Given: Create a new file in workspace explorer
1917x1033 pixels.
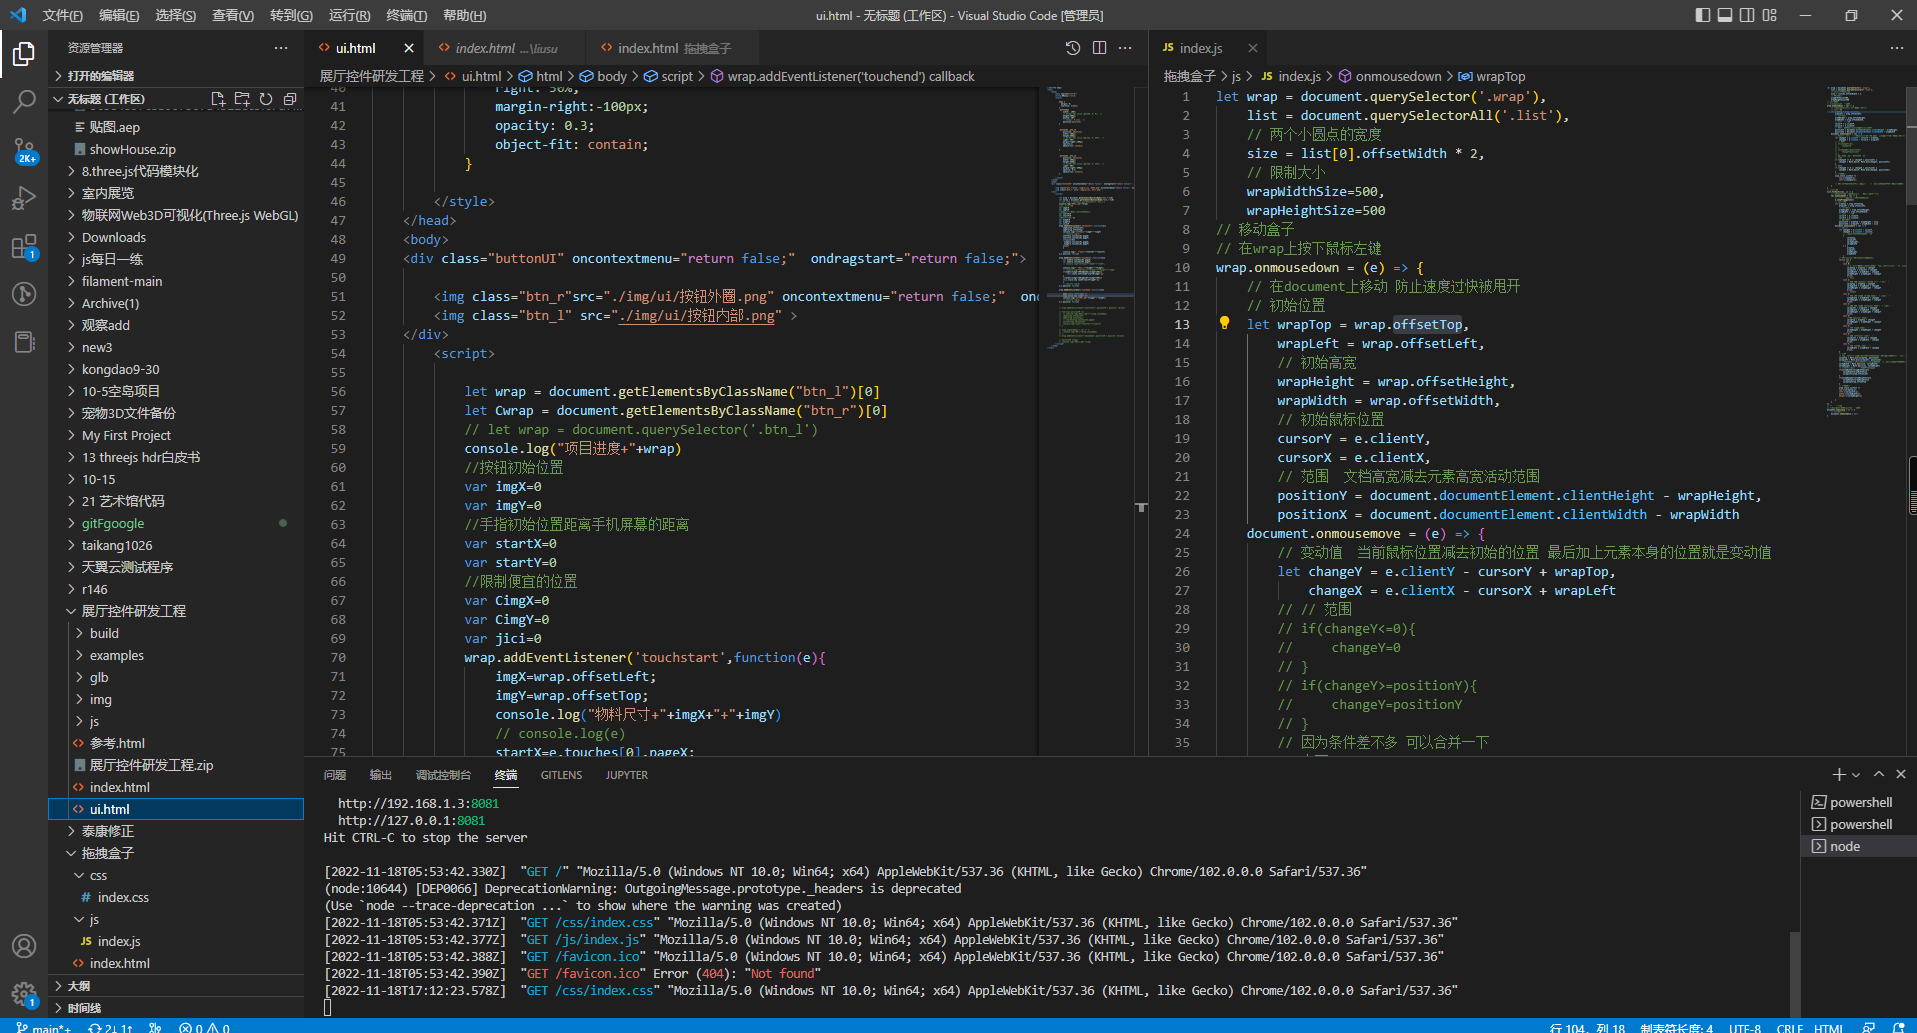Looking at the screenshot, I should (x=218, y=99).
